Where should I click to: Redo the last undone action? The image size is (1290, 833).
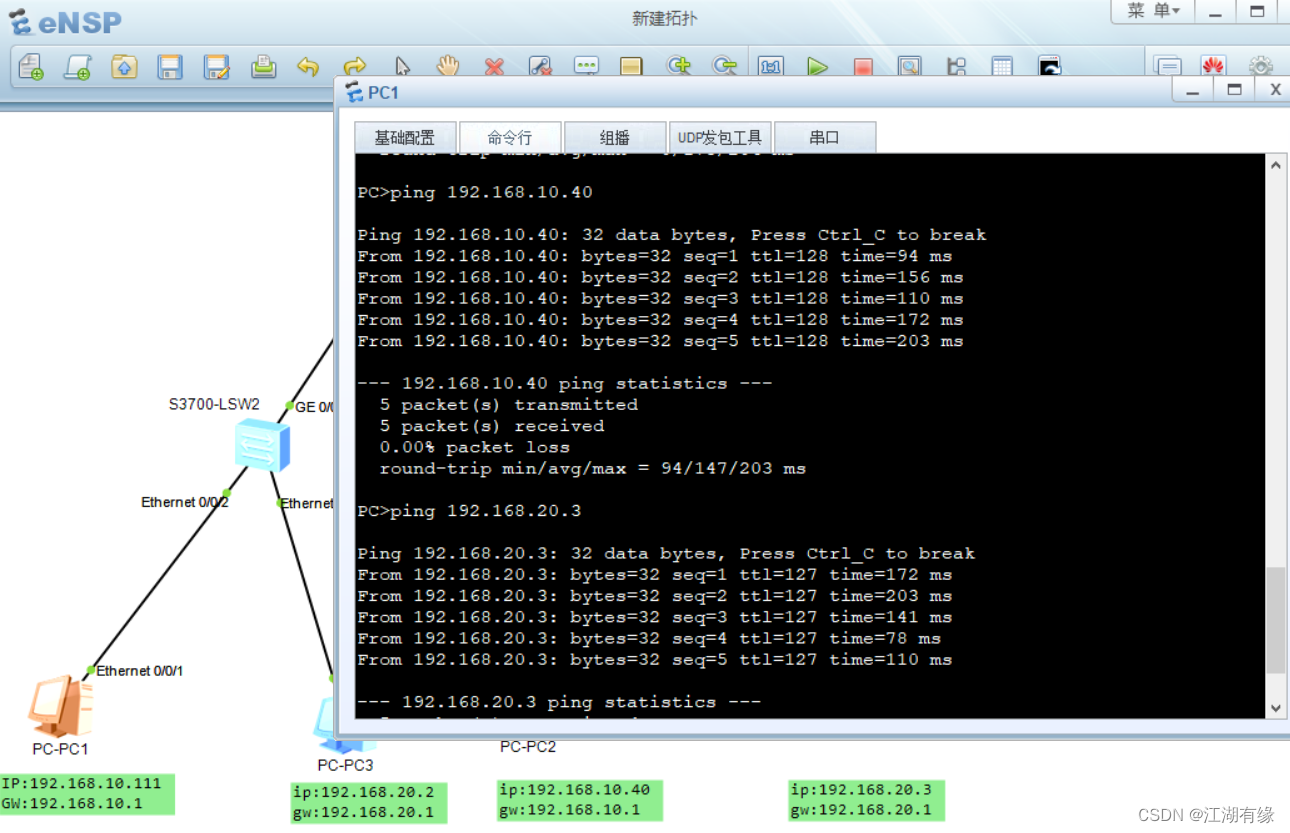[x=354, y=67]
